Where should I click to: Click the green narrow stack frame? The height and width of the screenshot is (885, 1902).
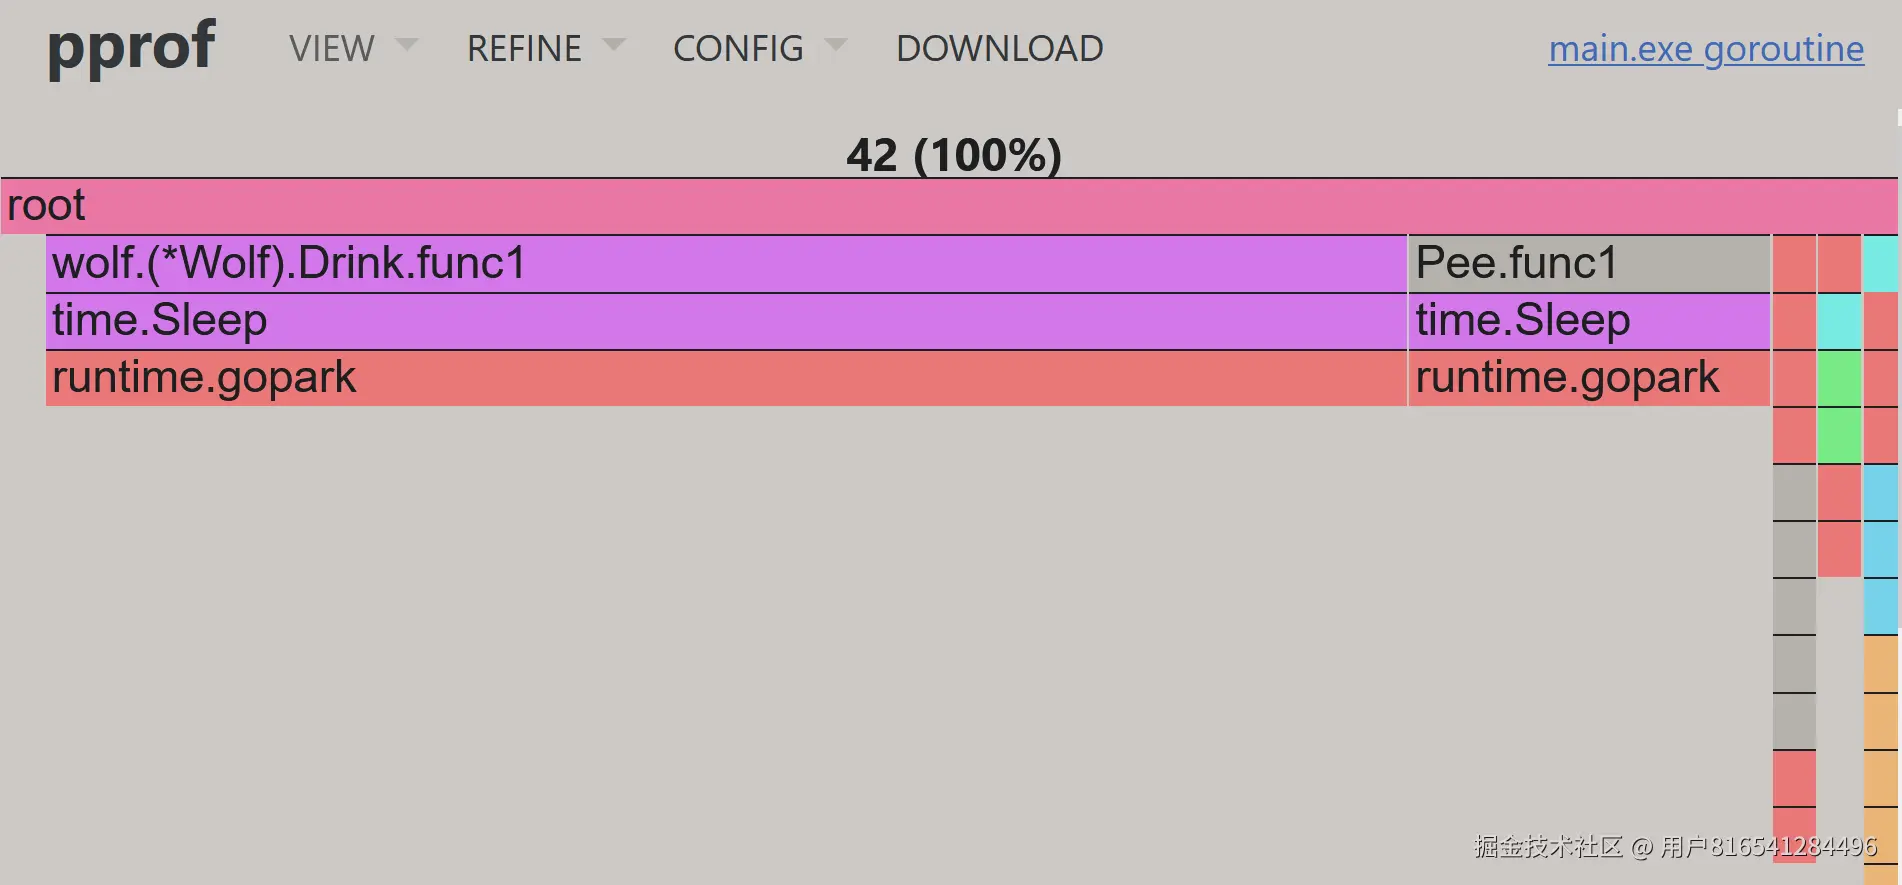1838,378
